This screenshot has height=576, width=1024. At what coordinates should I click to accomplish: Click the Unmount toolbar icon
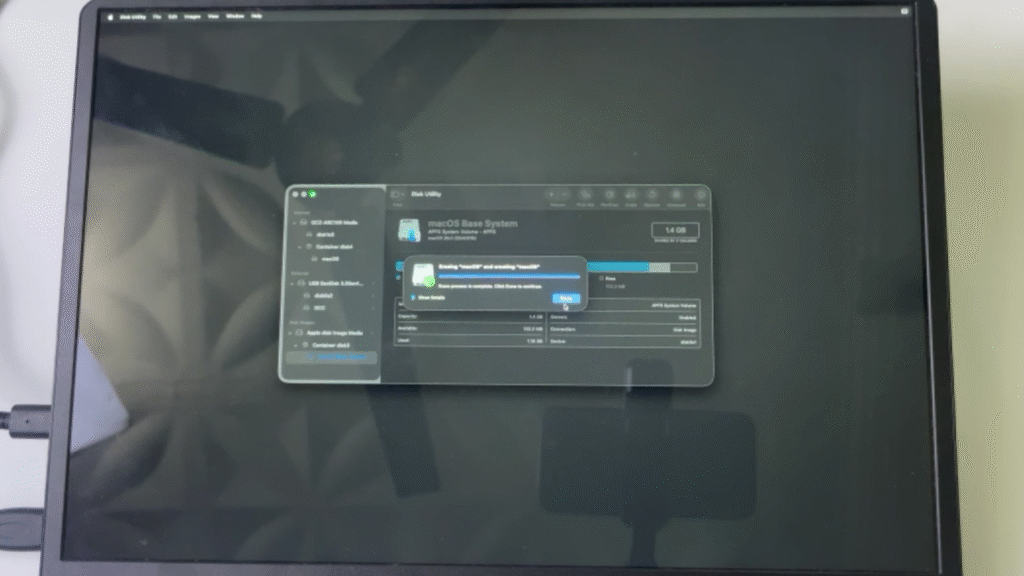coord(677,195)
